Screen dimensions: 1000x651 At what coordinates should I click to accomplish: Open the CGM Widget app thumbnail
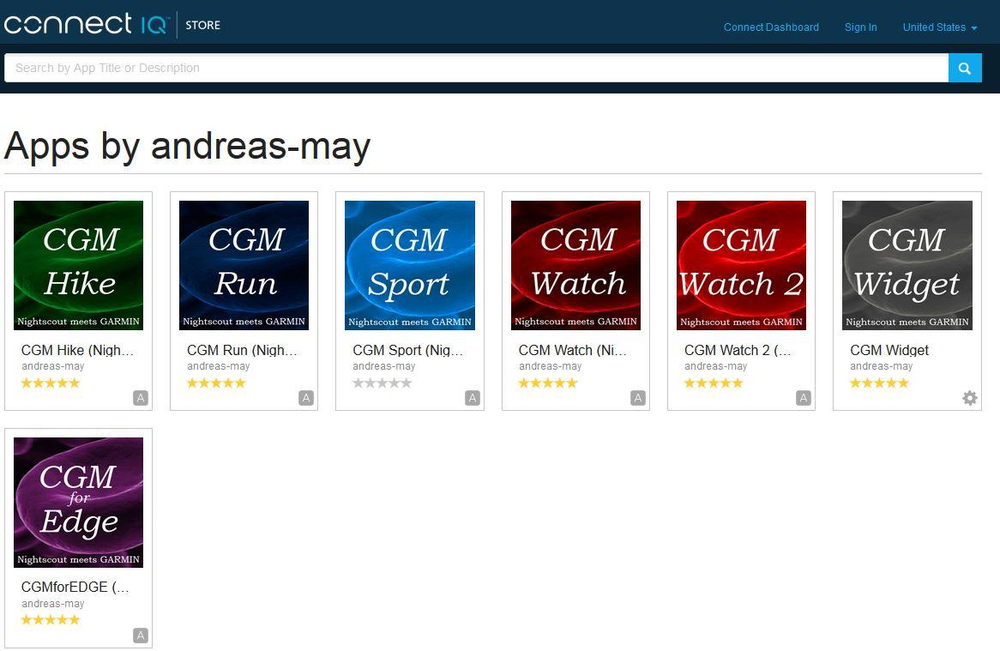pyautogui.click(x=907, y=265)
